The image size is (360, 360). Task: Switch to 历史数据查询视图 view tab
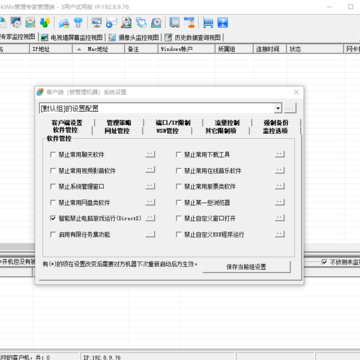tap(193, 37)
